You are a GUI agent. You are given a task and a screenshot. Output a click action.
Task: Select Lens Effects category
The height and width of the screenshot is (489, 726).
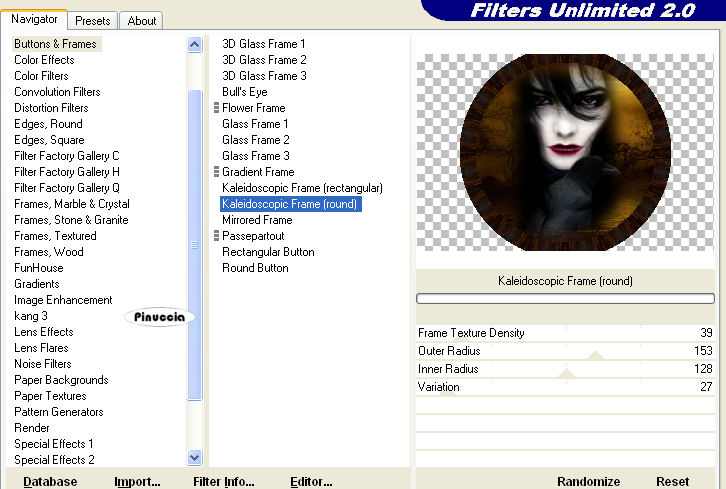point(44,332)
